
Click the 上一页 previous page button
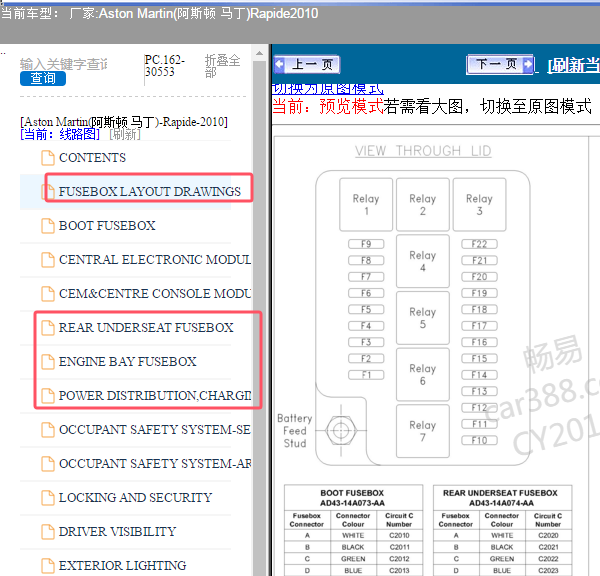click(307, 64)
